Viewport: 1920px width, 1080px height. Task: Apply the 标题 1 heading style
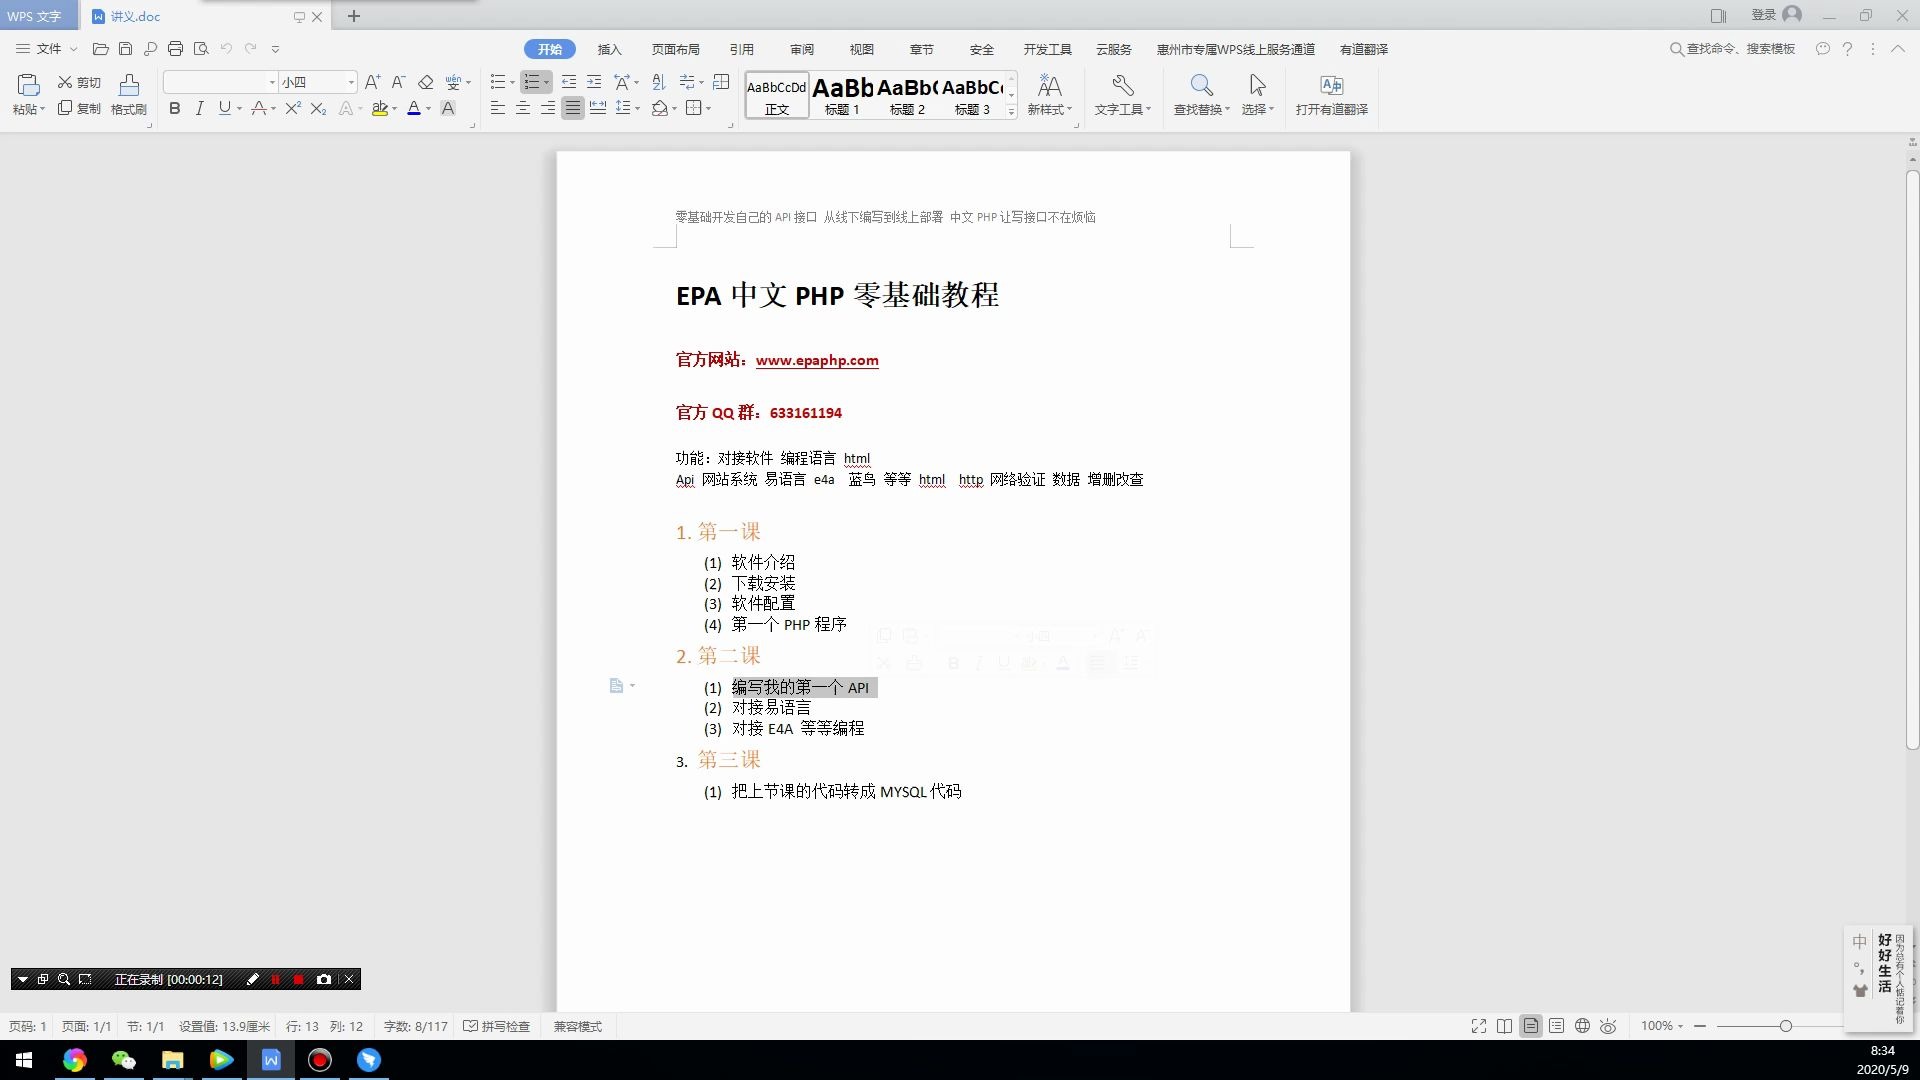click(842, 96)
